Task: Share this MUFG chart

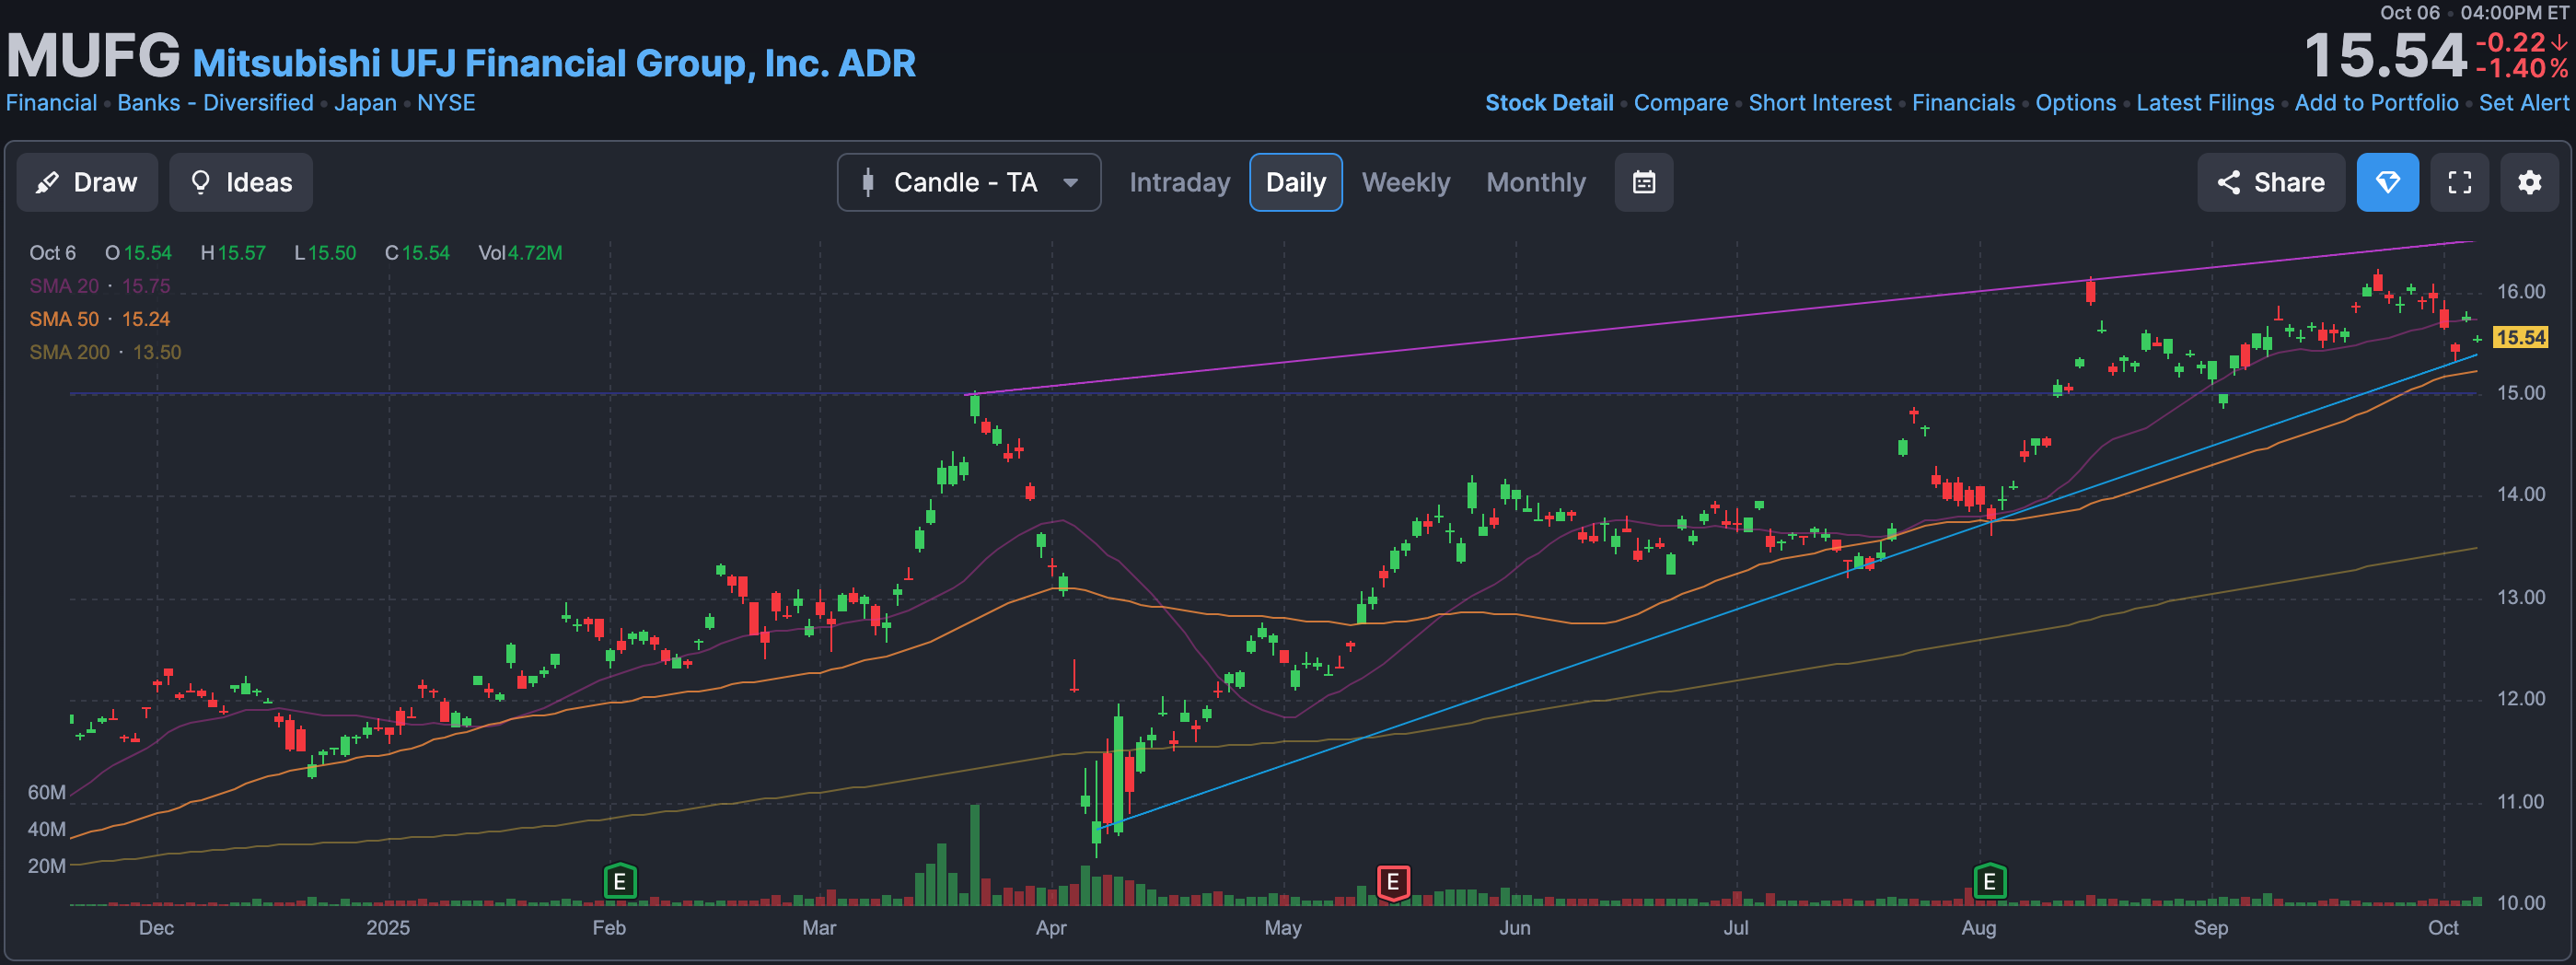Action: [x=2271, y=182]
